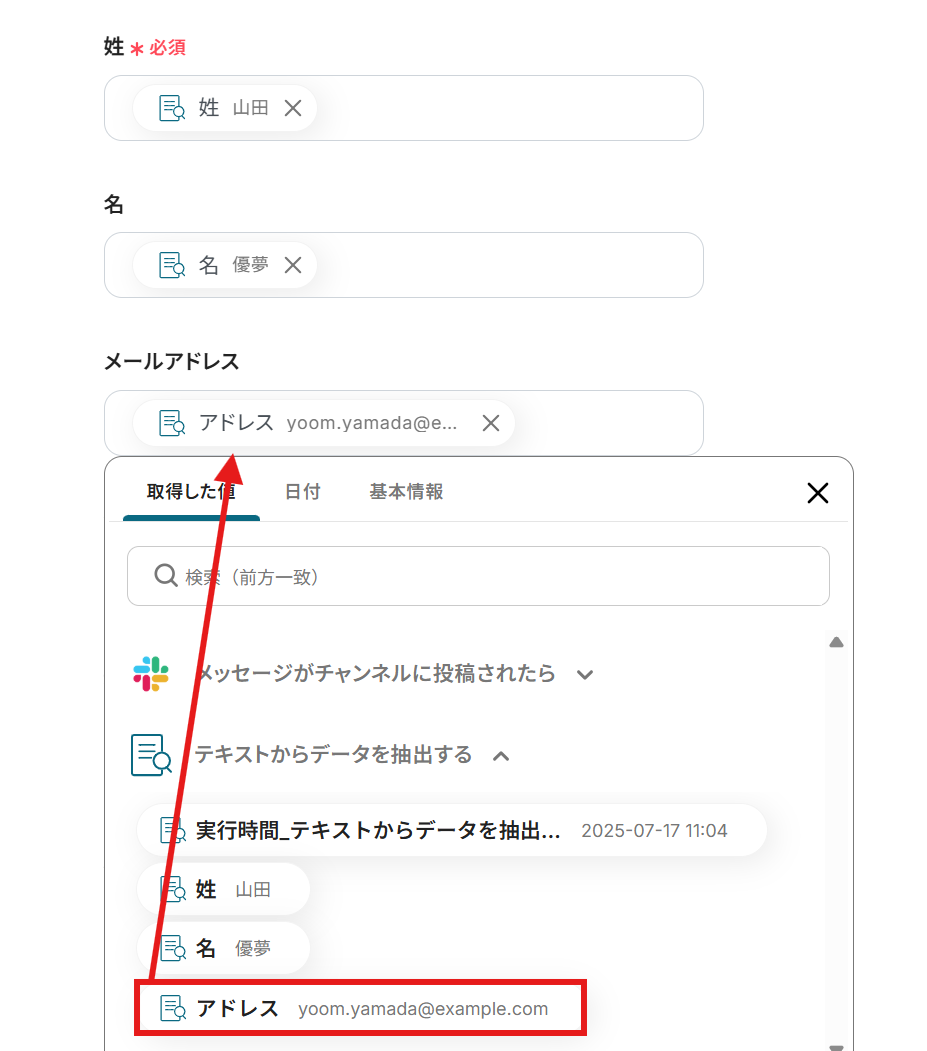Click the text-extraction document icon in list
Viewport: 927px width, 1051px height.
tap(151, 755)
